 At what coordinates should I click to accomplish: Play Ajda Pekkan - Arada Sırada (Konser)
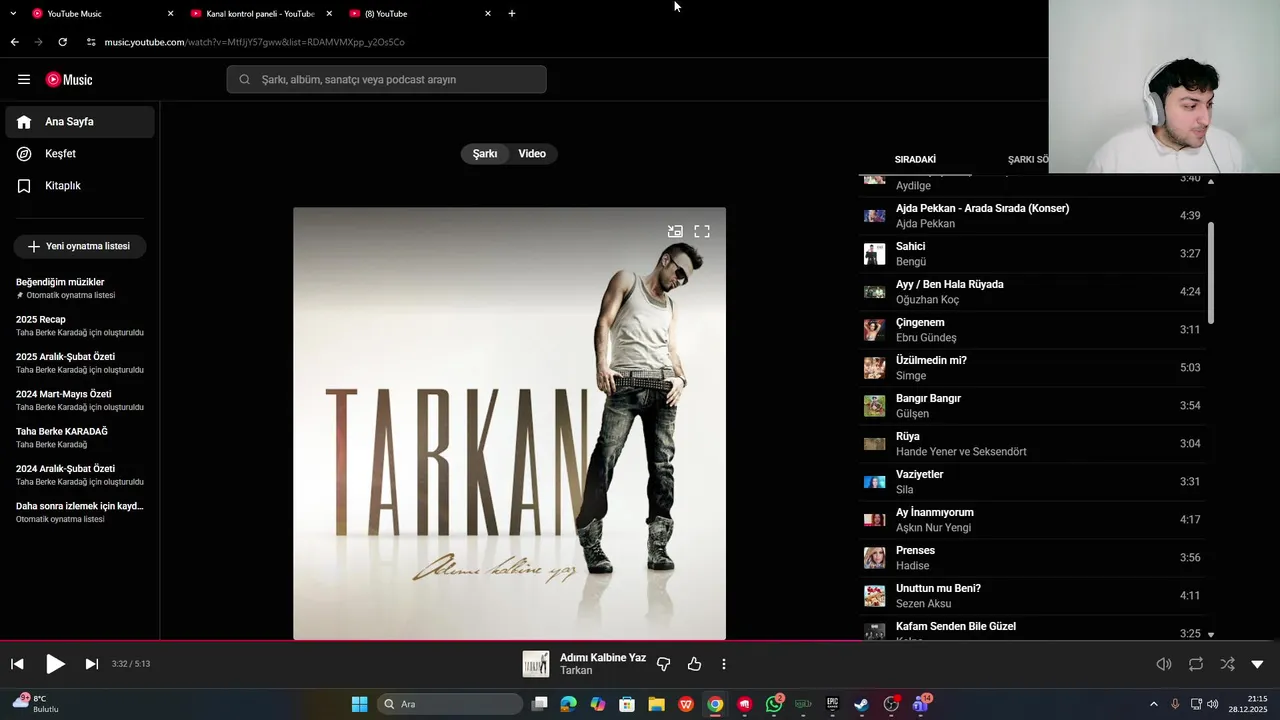(x=1032, y=216)
